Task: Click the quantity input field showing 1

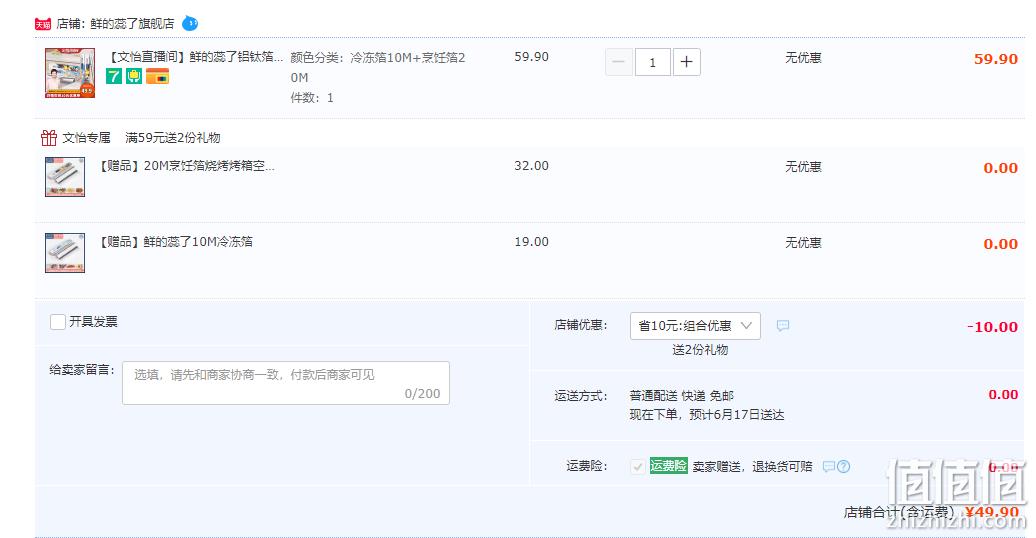Action: [x=653, y=62]
